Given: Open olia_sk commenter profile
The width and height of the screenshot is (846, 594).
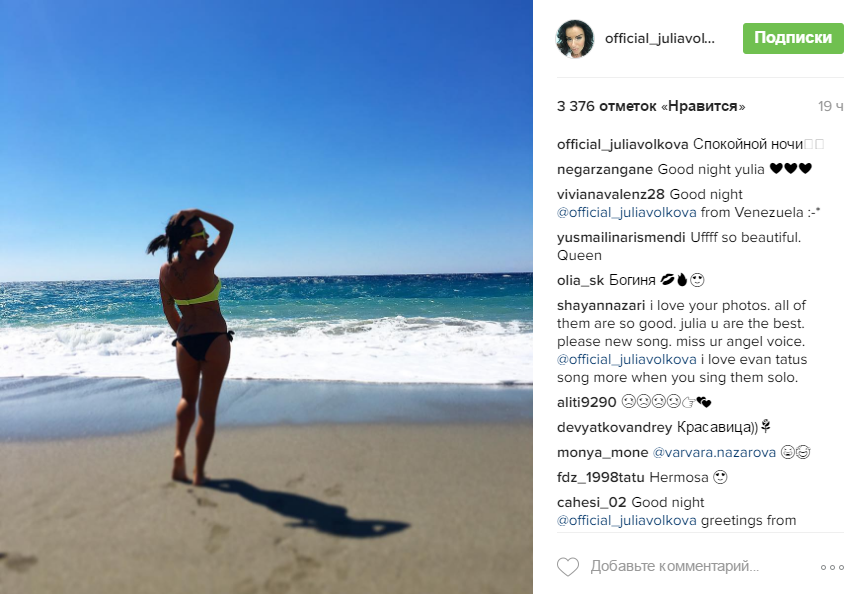Looking at the screenshot, I should point(581,281).
